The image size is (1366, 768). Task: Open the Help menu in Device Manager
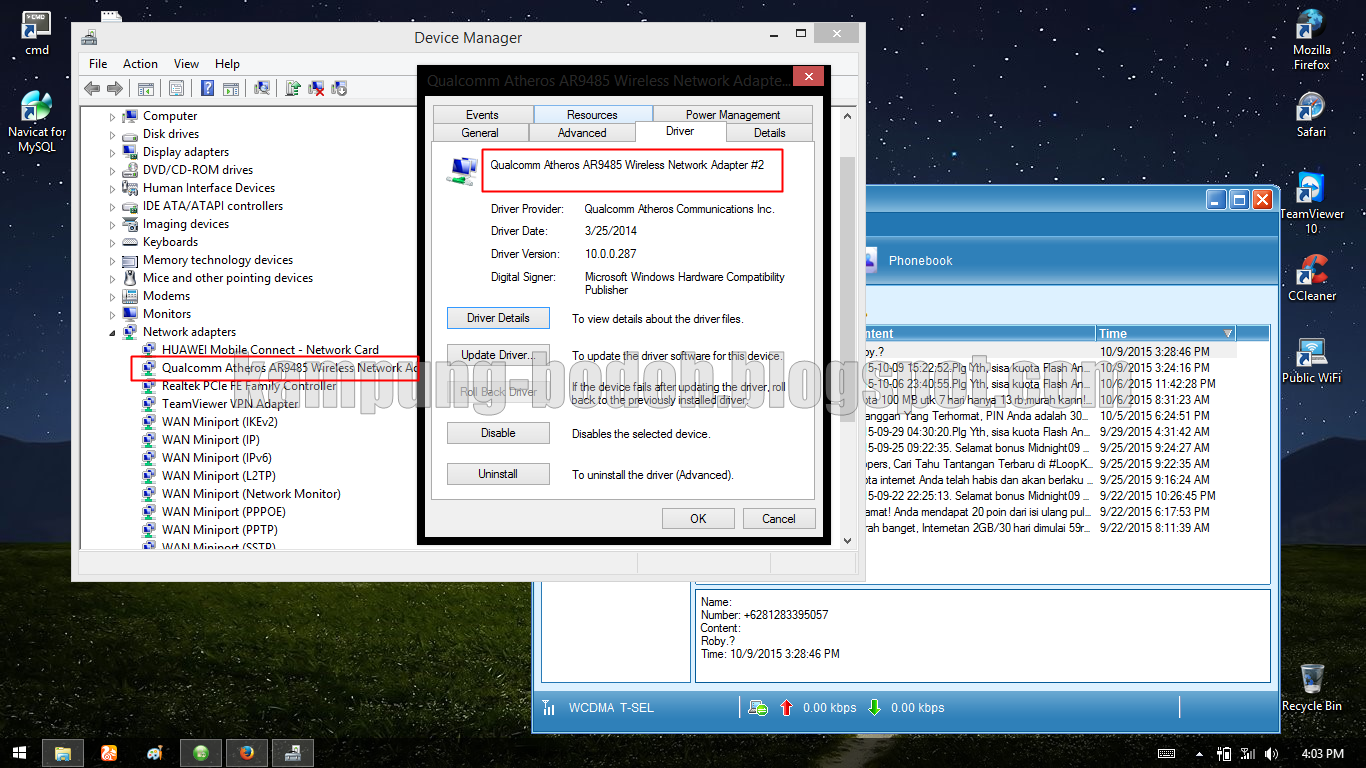tap(227, 64)
